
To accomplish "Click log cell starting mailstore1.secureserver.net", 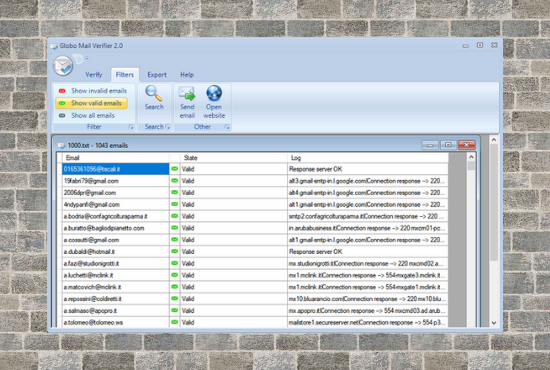I will (368, 322).
